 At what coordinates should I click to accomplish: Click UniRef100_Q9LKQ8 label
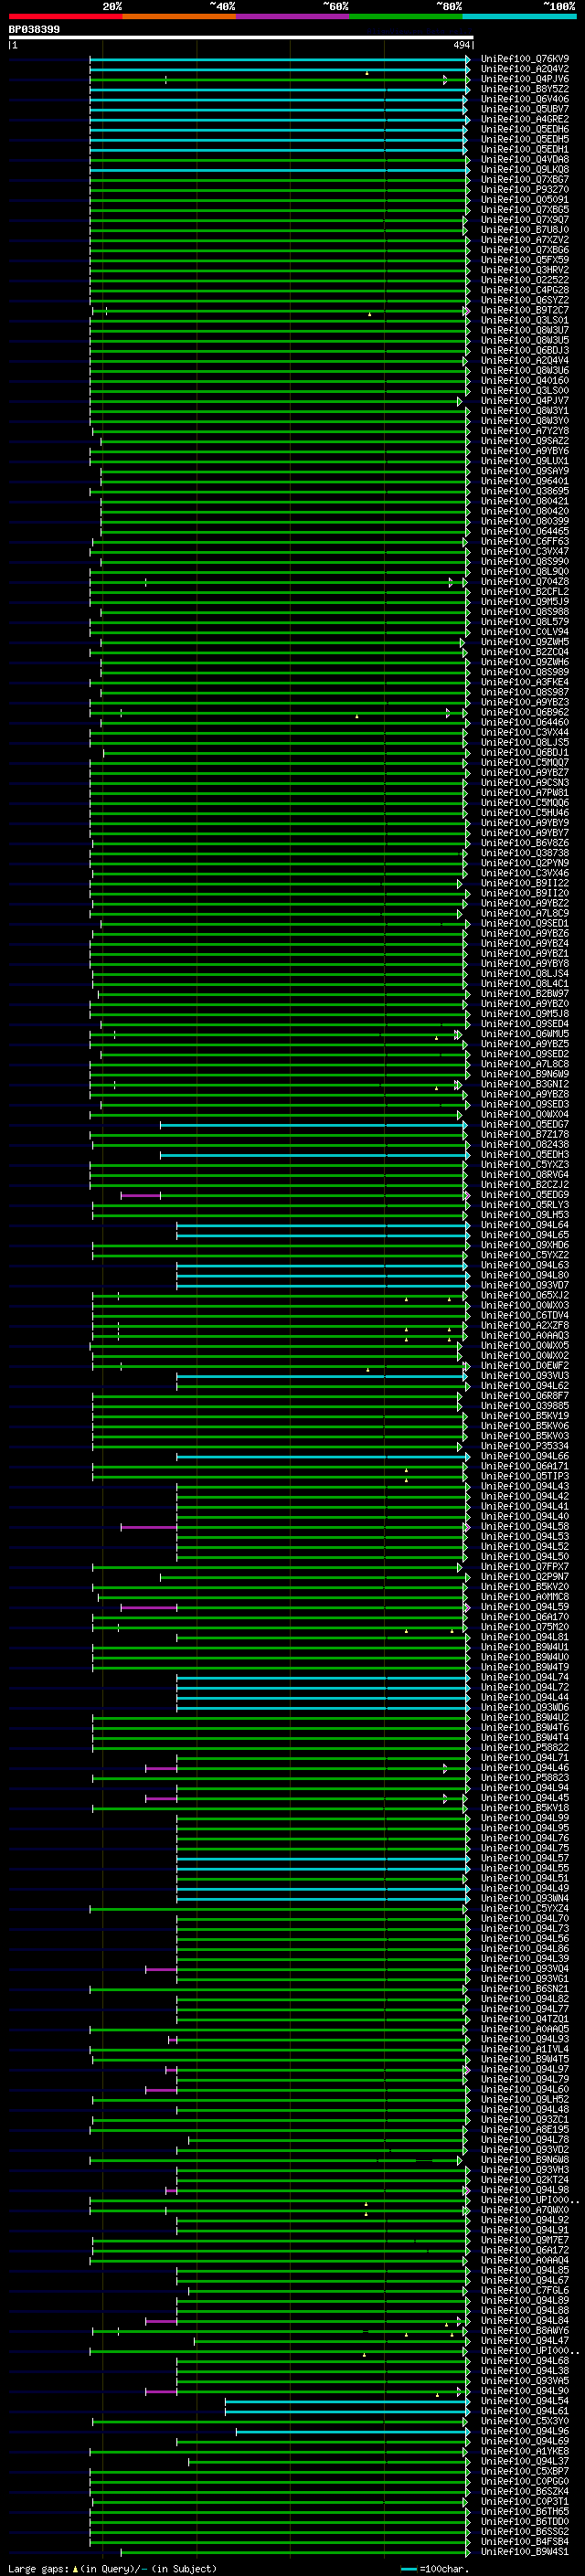click(x=525, y=169)
